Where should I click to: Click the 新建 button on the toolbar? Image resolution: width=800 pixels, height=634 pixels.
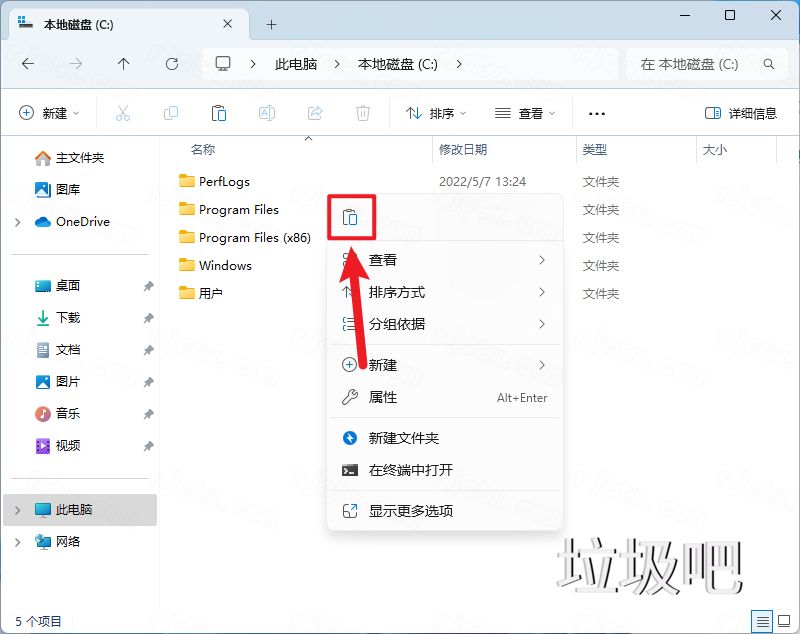click(x=49, y=112)
